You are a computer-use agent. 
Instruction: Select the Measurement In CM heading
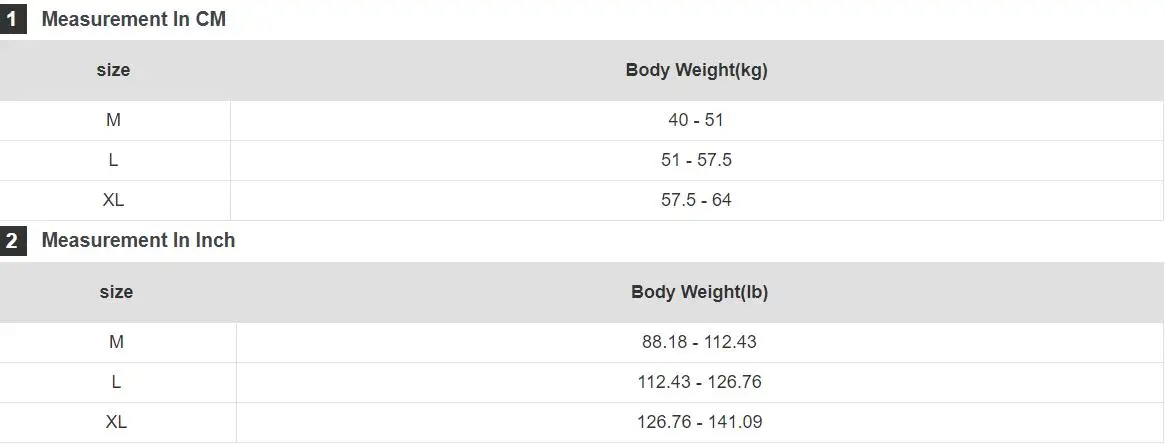click(x=134, y=19)
